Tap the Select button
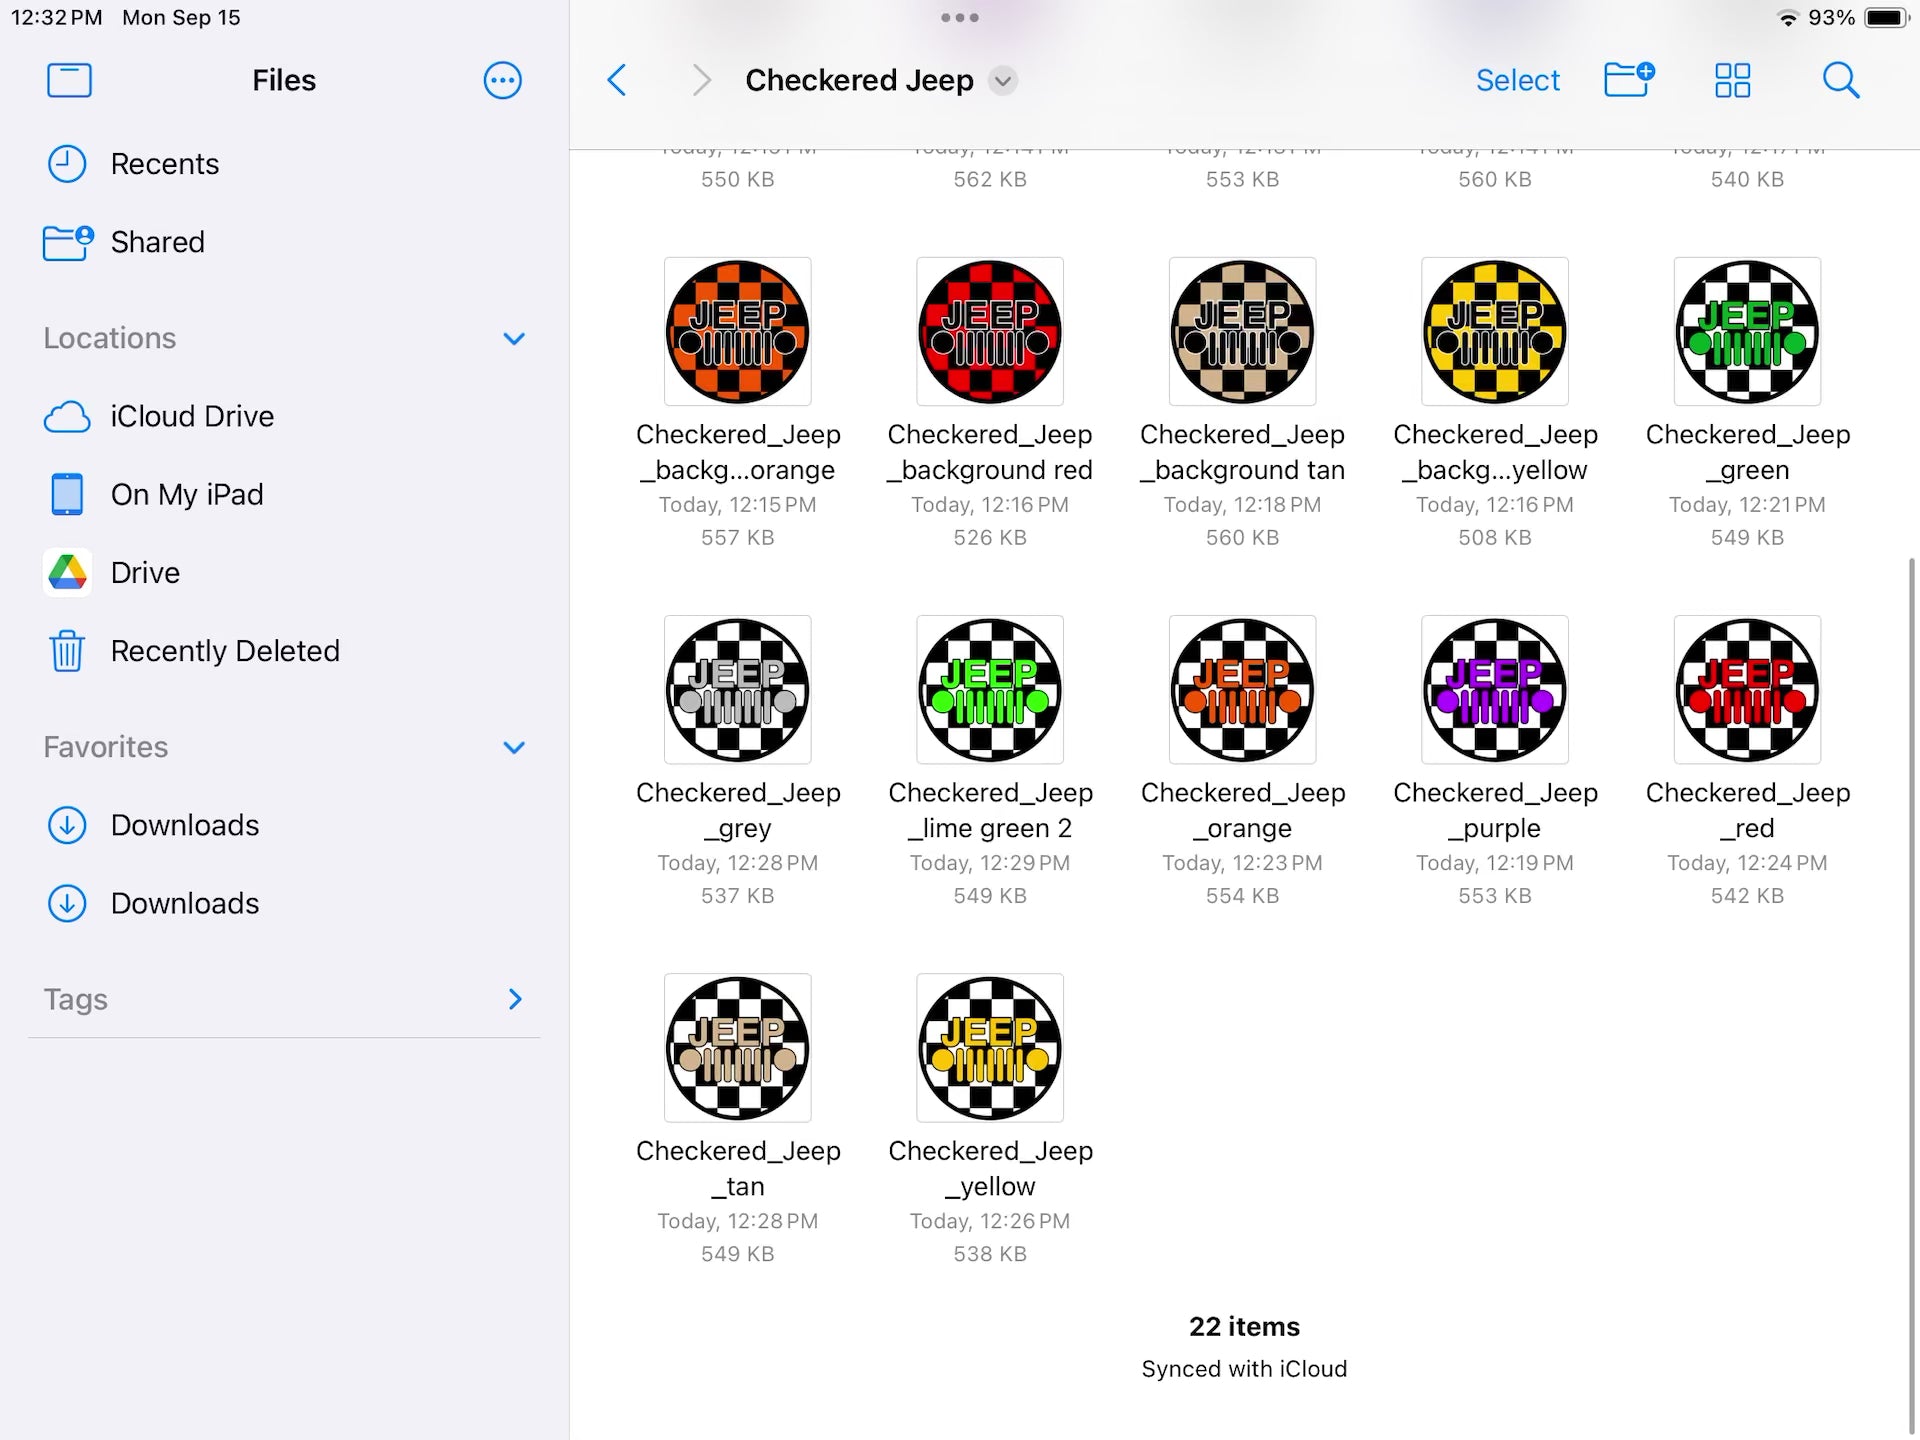This screenshot has height=1440, width=1920. [1517, 80]
